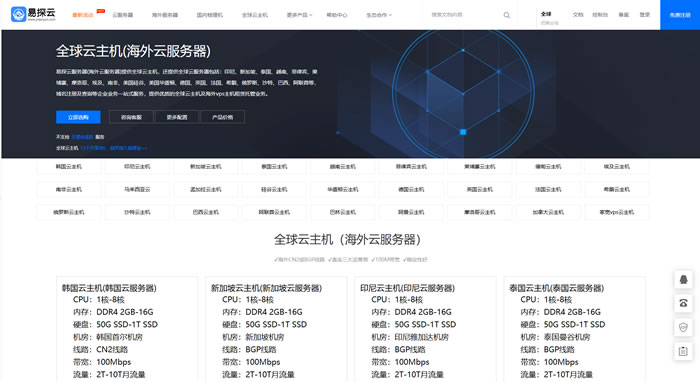Click the blue 立即选购 banner button
Viewport: 700px width, 382px height.
[78, 117]
